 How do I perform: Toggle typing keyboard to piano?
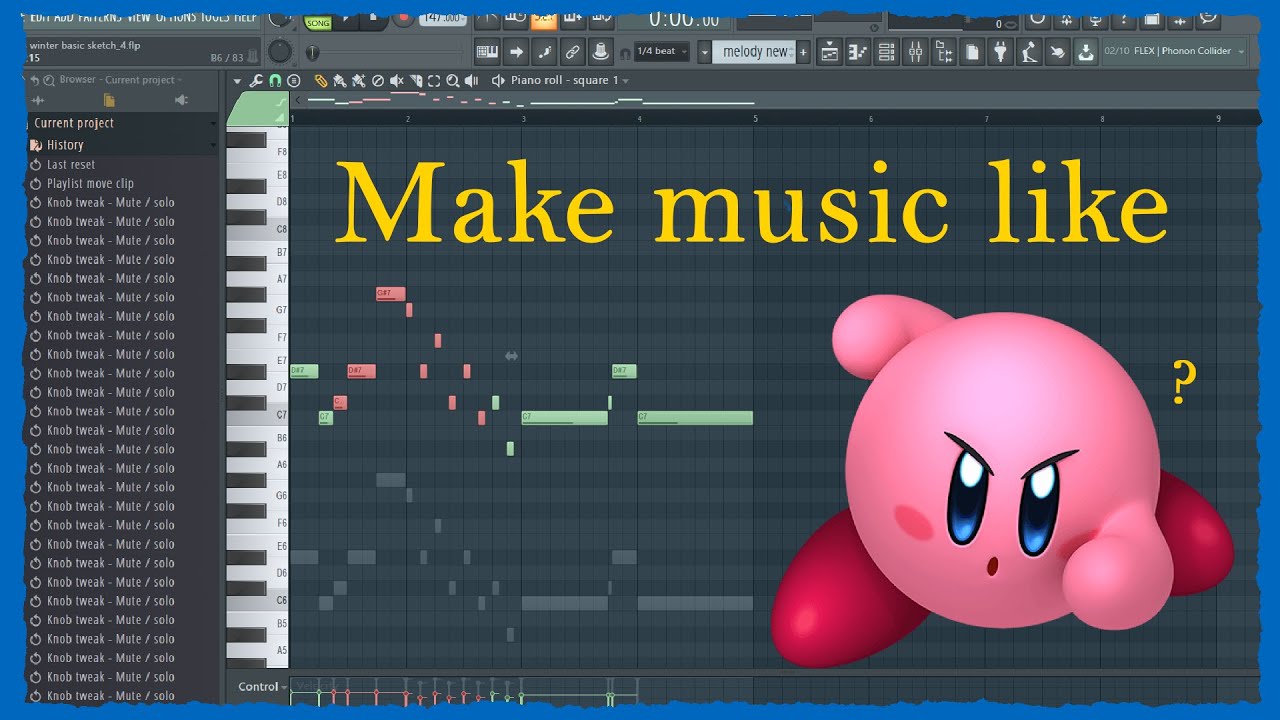487,52
